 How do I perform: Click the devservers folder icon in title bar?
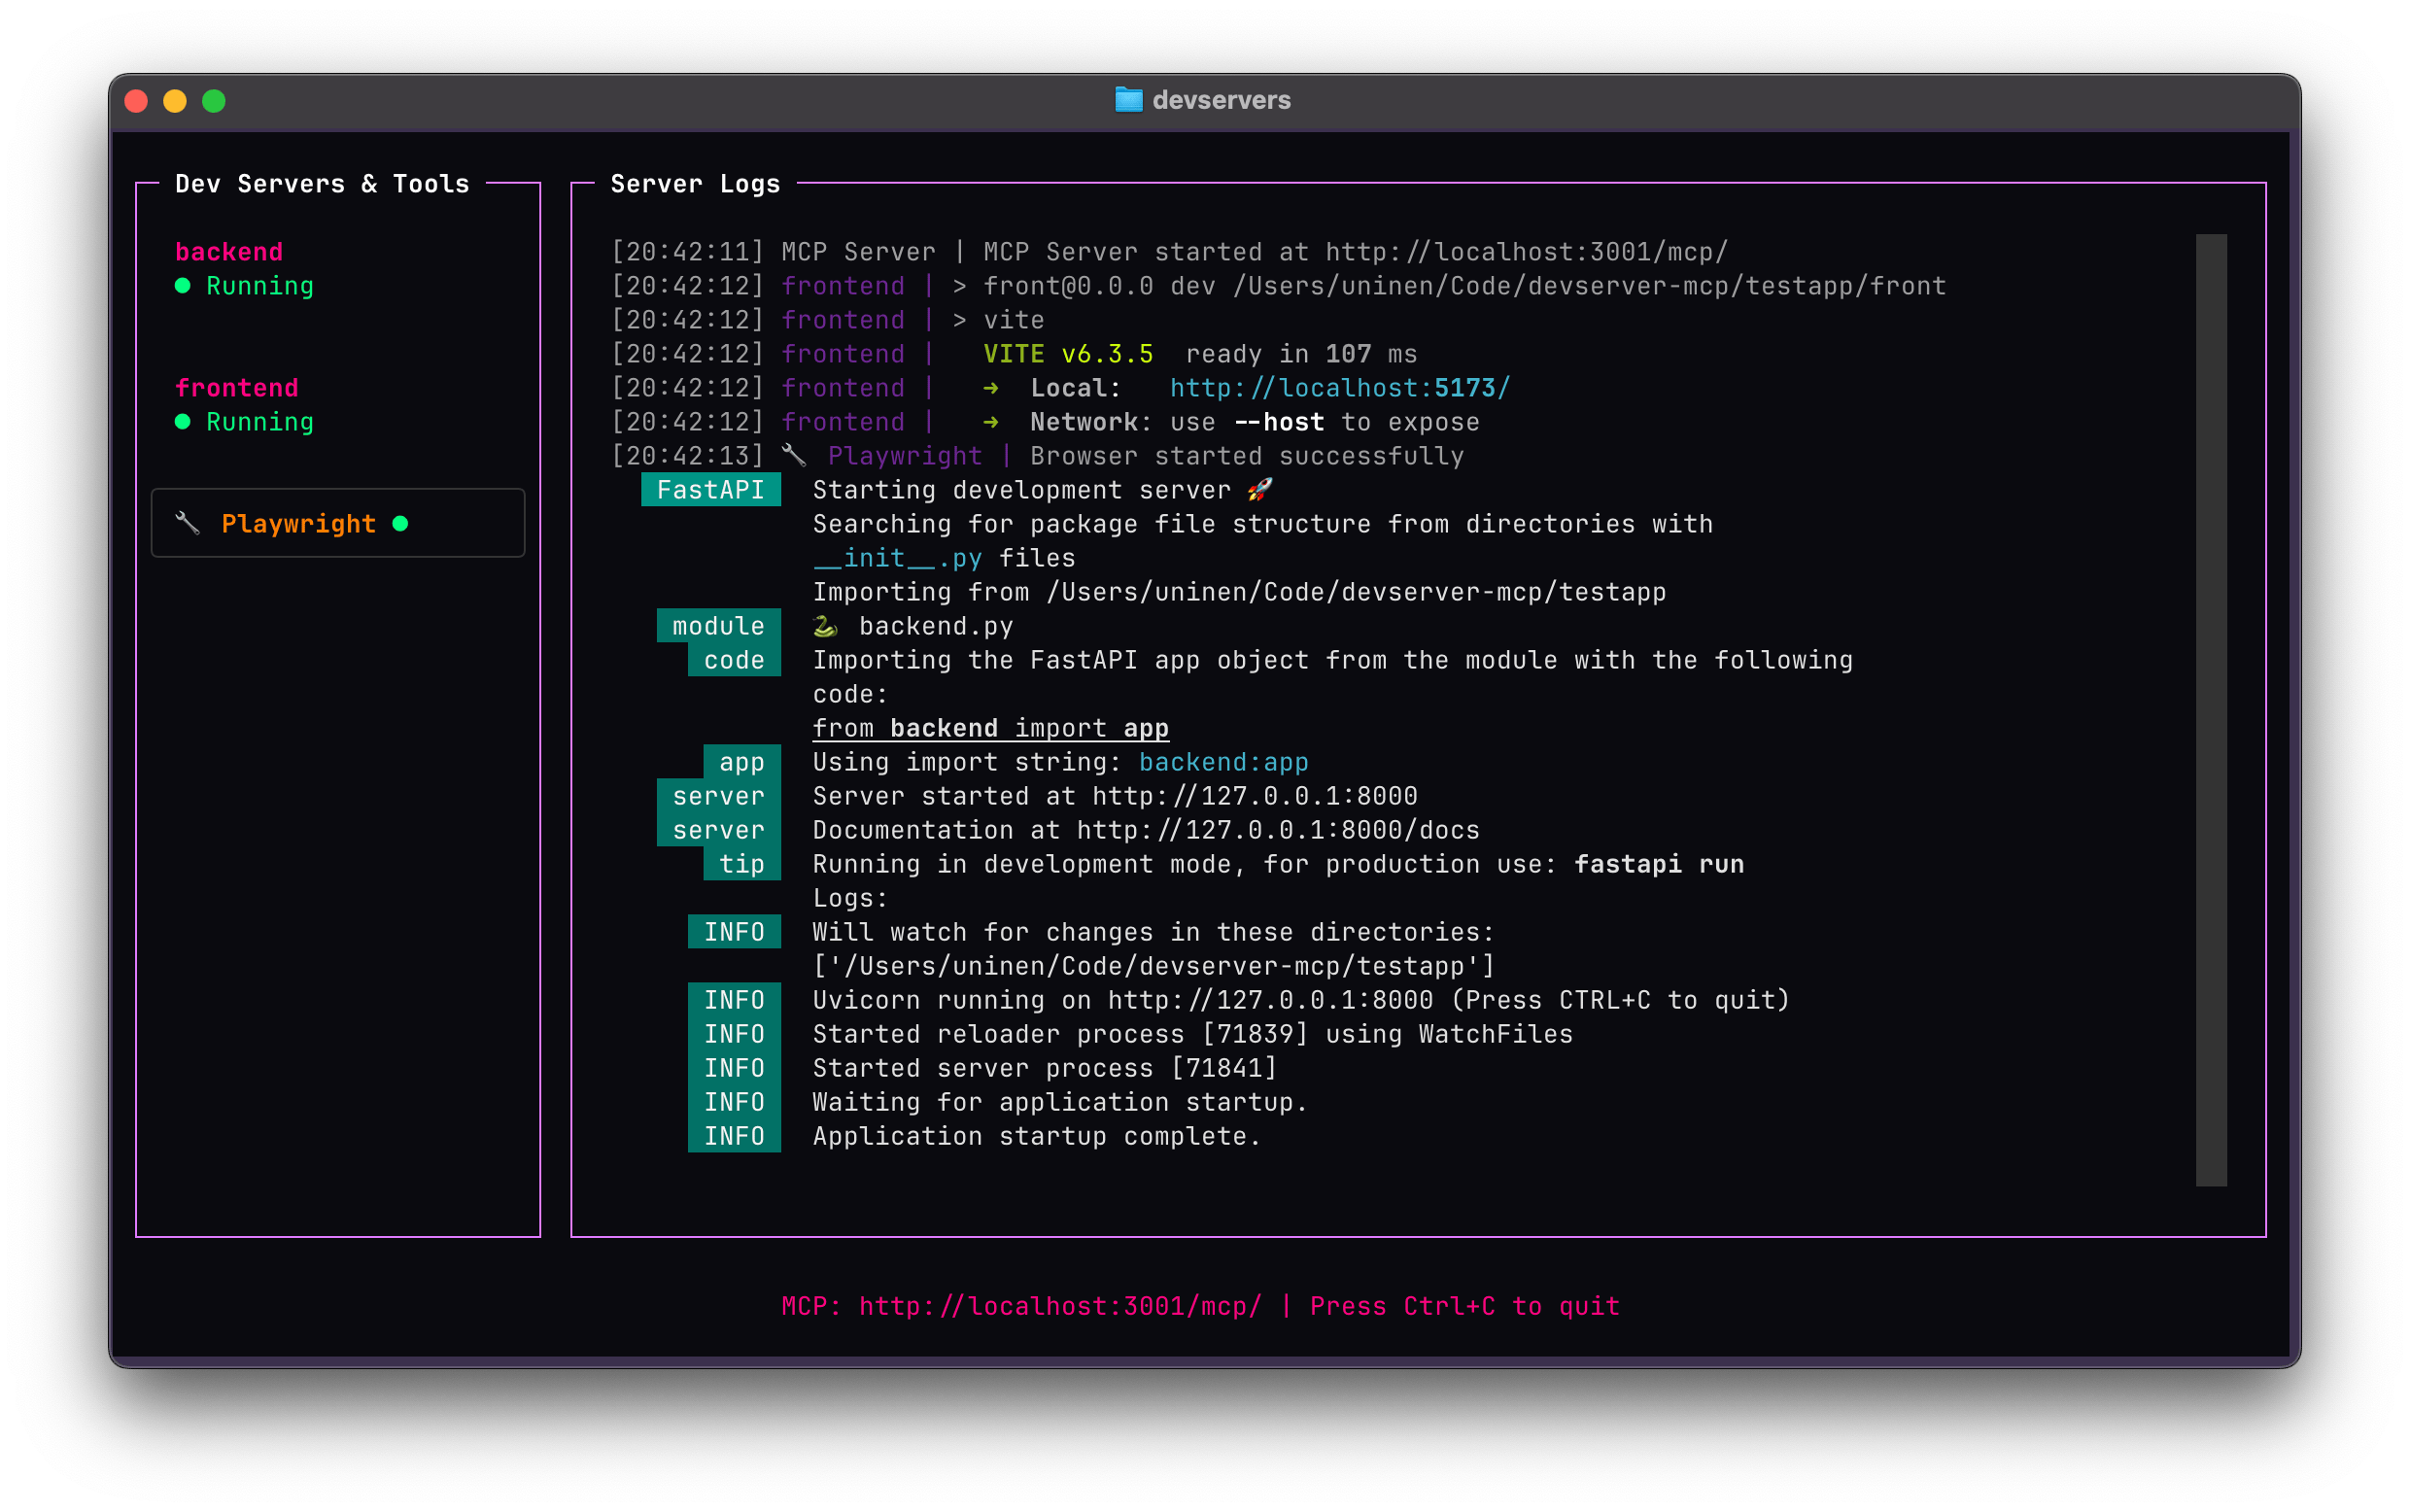[x=1128, y=99]
